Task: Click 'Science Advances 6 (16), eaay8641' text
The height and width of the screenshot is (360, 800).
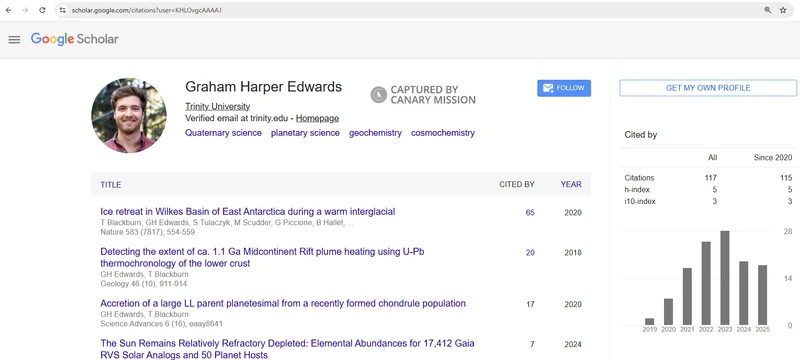Action: pos(161,324)
